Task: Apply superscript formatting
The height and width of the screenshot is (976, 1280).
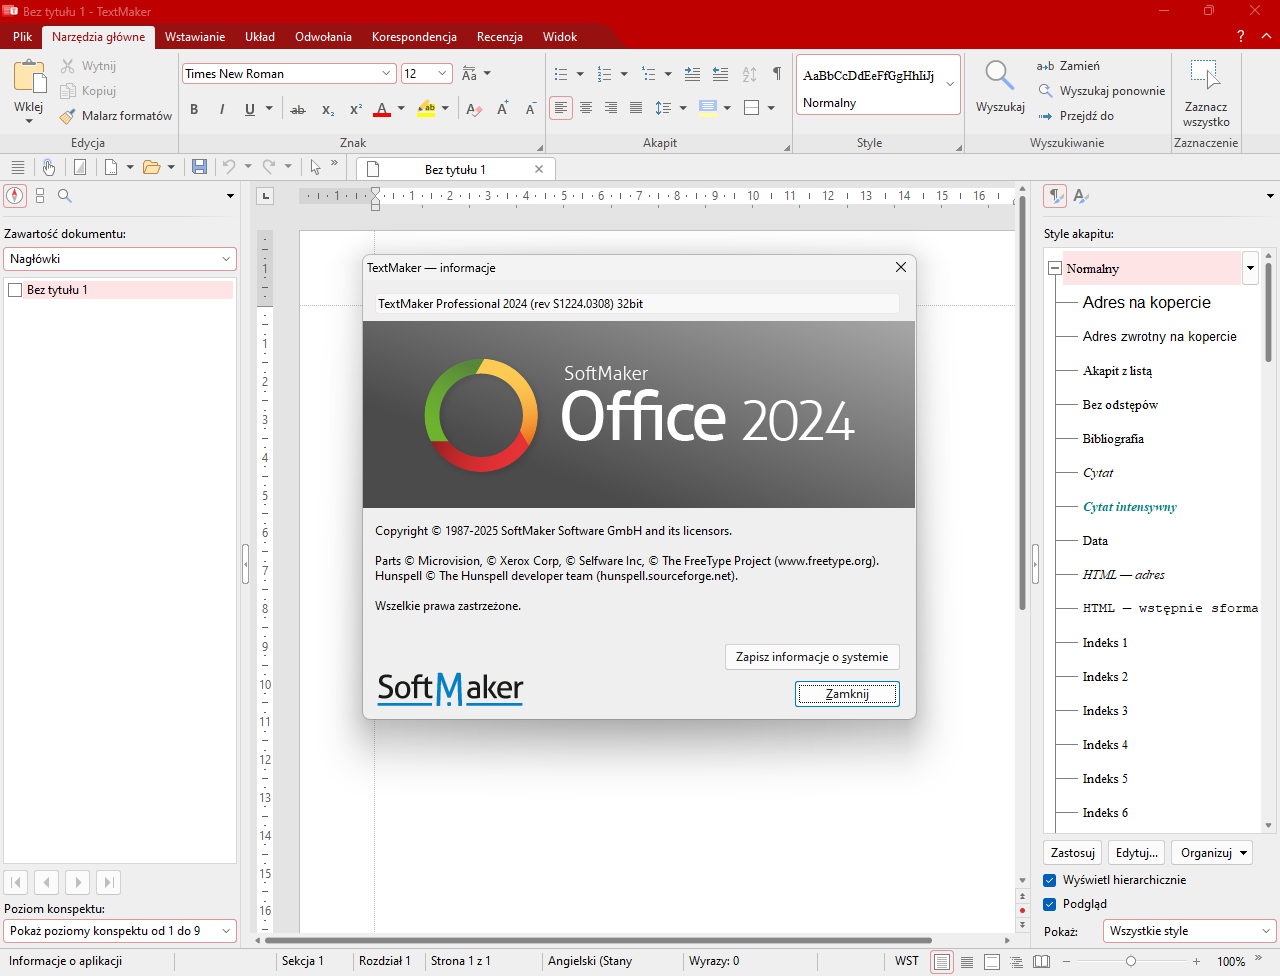Action: tap(355, 109)
